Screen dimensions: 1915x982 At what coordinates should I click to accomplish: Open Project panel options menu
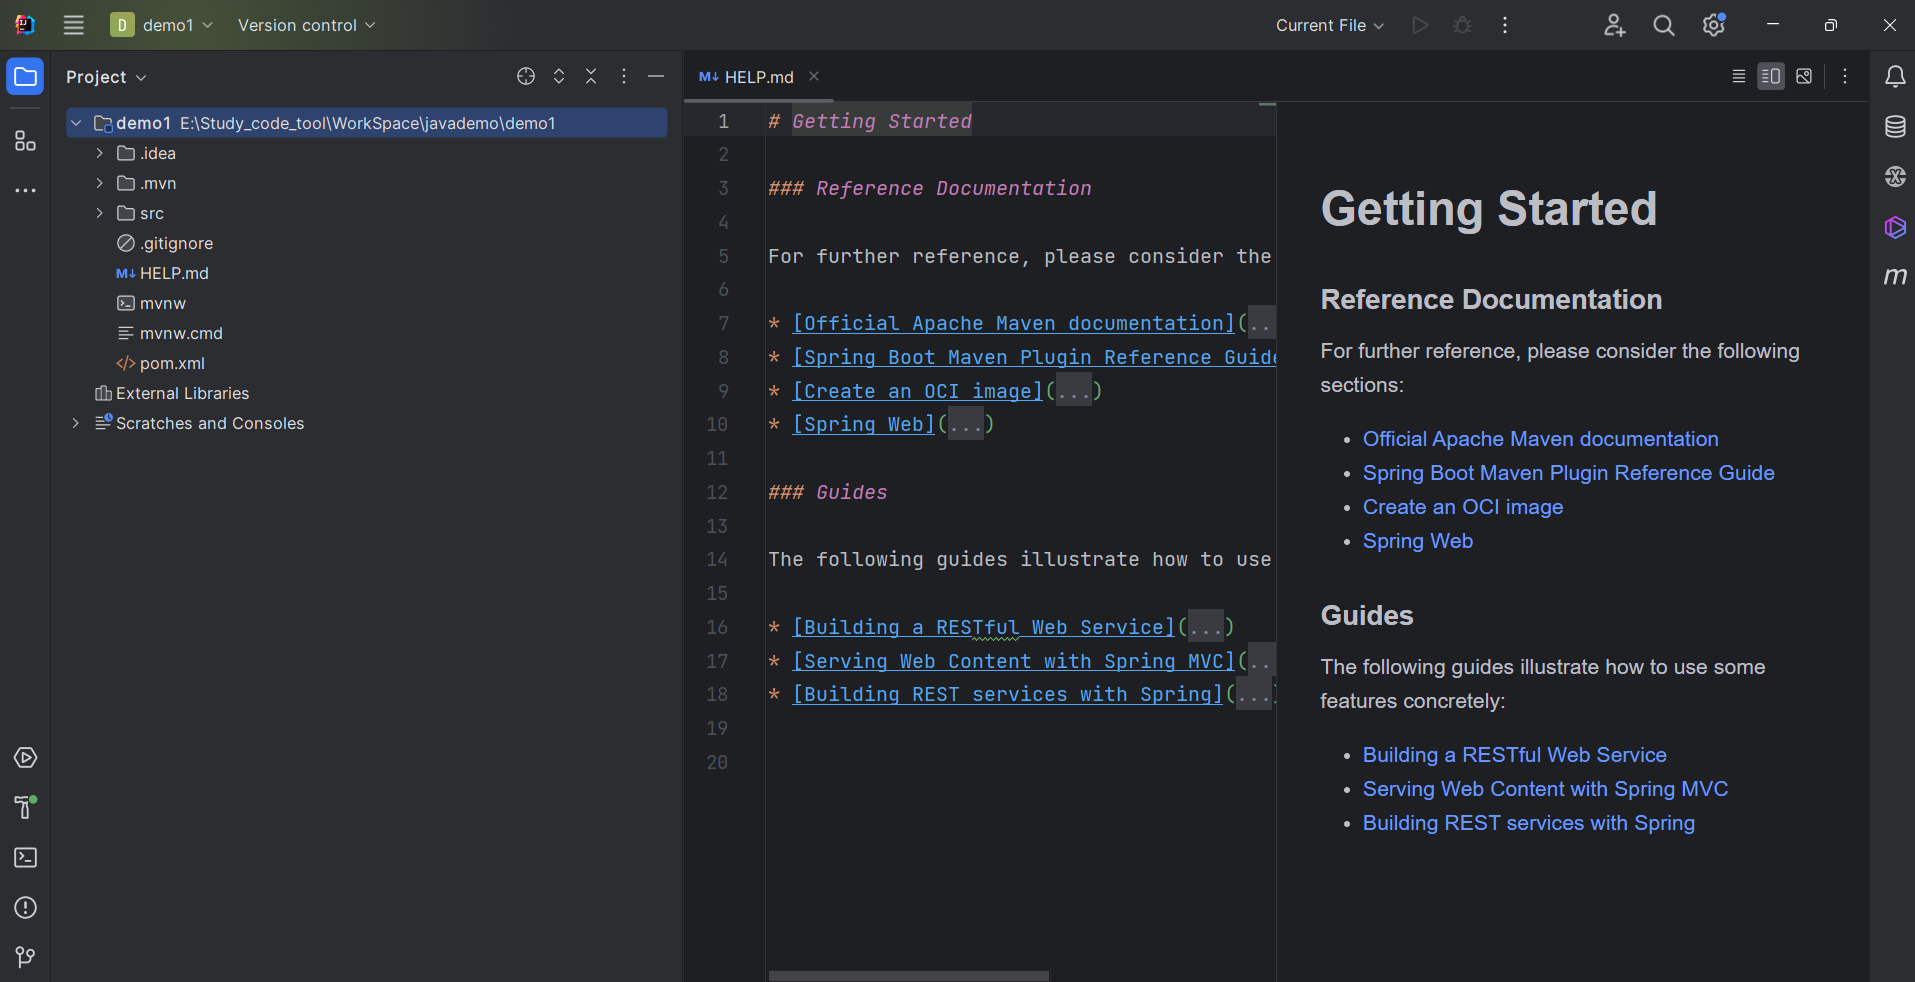(624, 77)
